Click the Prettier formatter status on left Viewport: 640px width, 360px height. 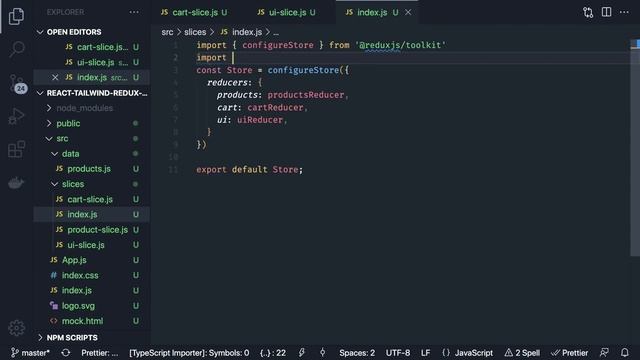point(100,353)
